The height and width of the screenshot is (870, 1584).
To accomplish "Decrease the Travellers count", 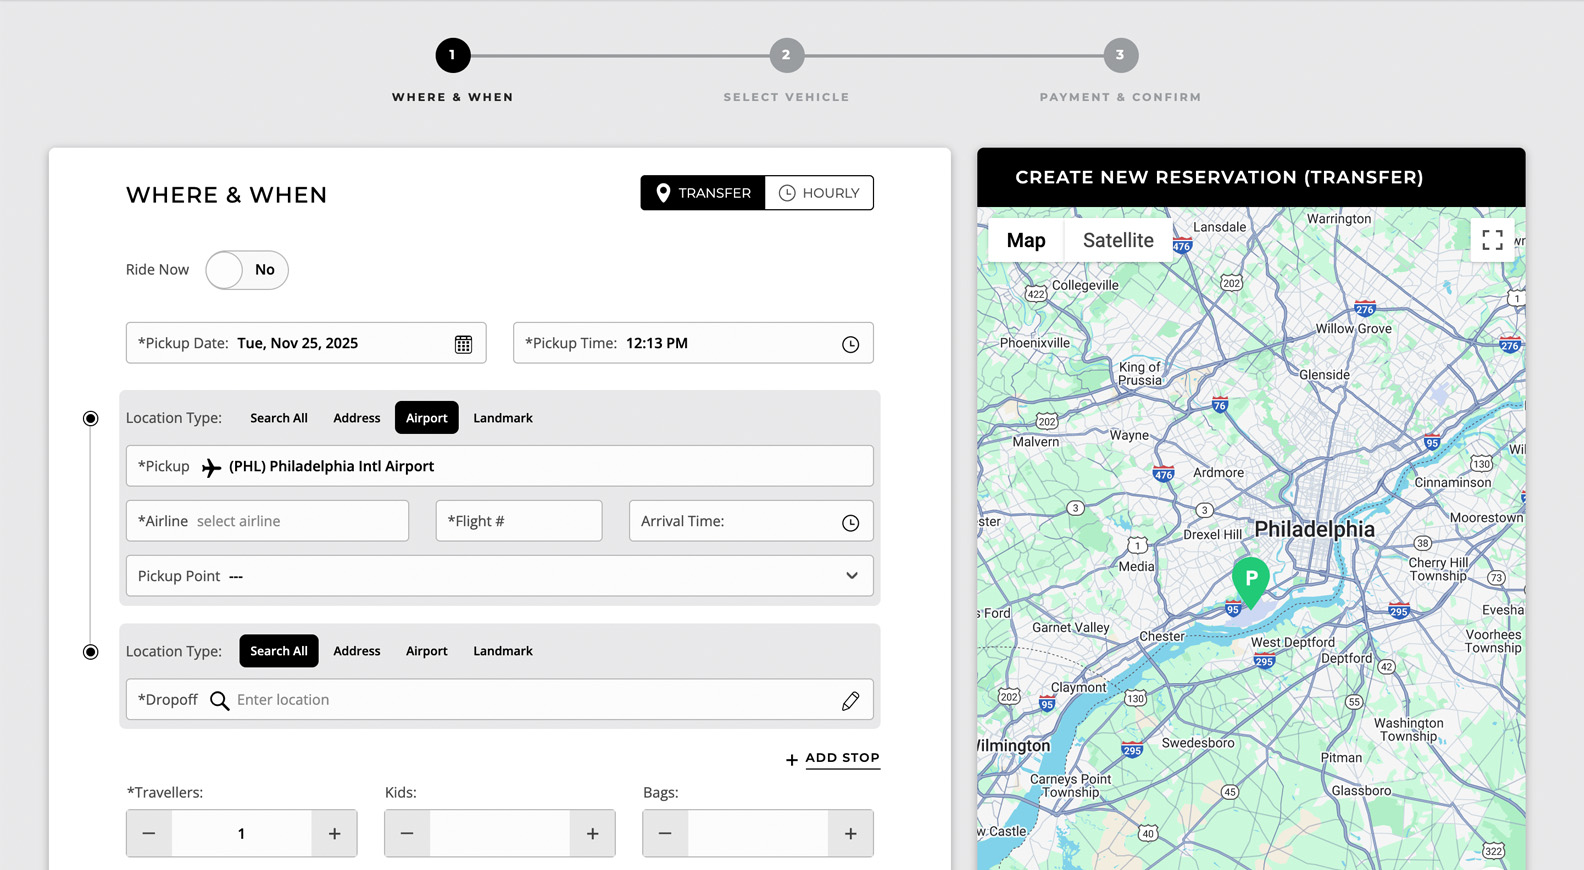I will coord(149,833).
